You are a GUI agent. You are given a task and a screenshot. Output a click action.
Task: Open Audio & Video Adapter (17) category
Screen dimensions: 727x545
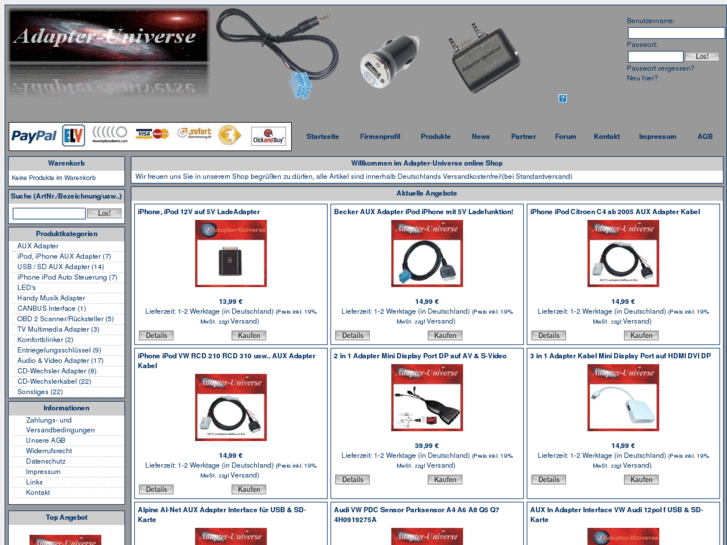pos(60,360)
